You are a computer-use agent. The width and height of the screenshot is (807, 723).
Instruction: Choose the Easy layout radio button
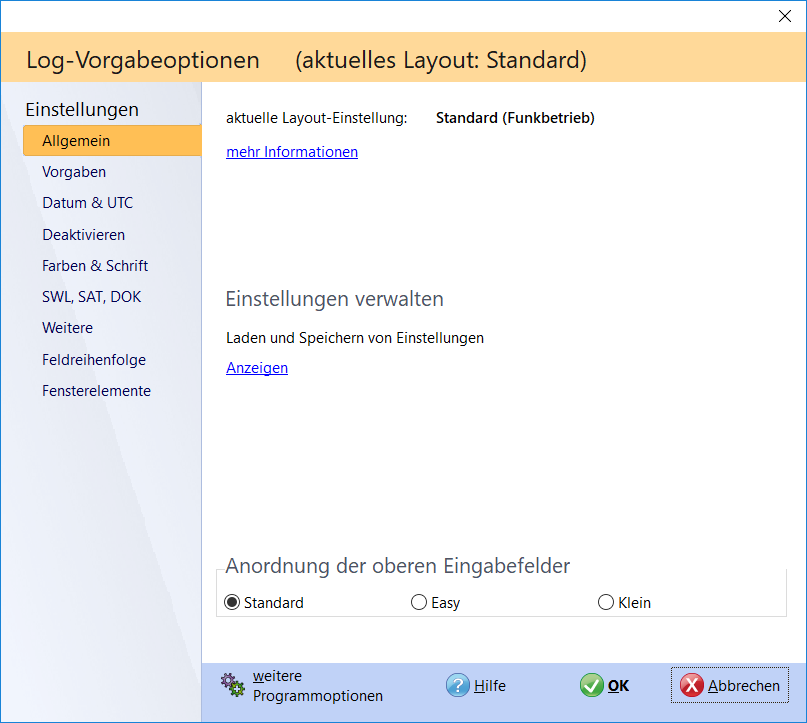tap(419, 602)
